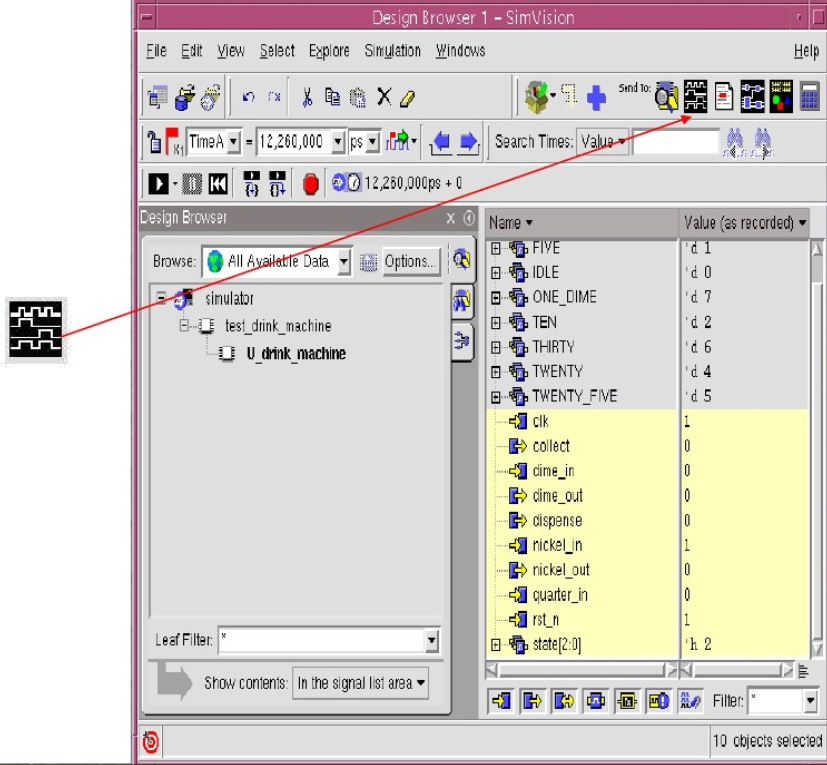
Task: Open the Windows menu
Action: 460,51
